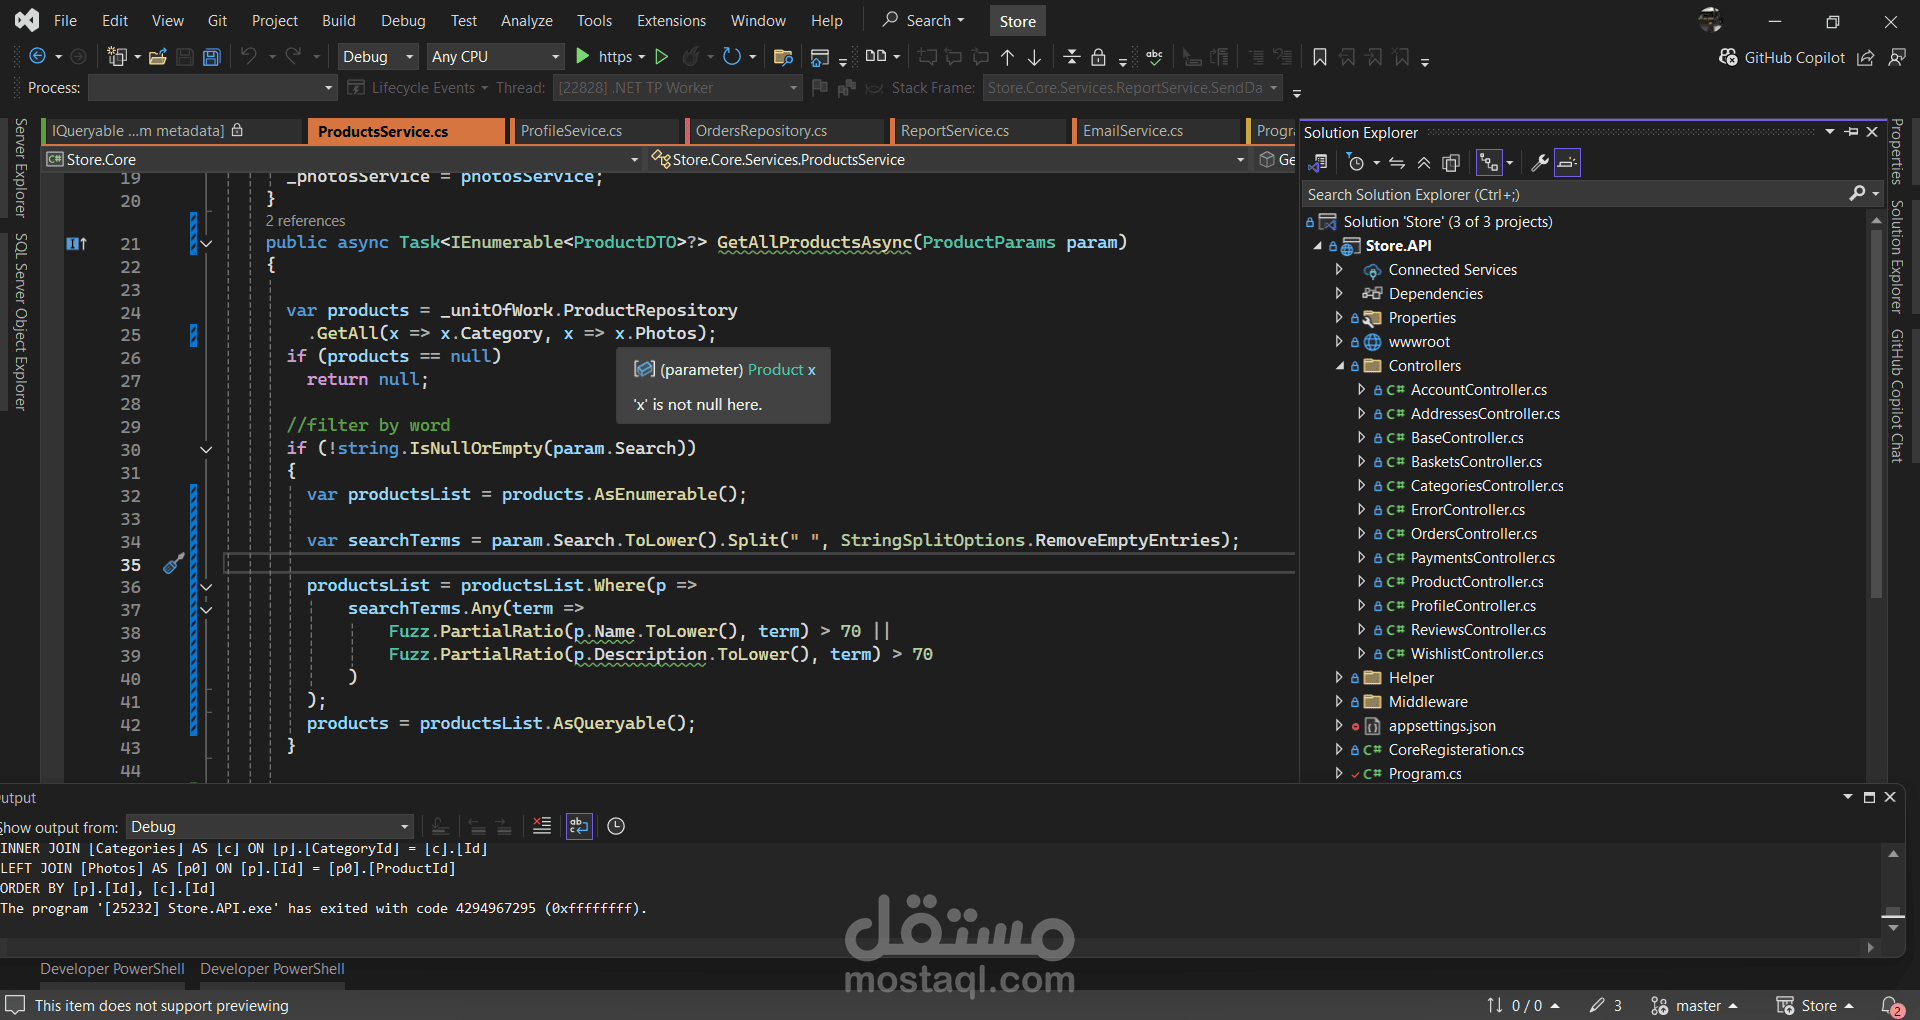Click the 0/0 push-pull indicator
1920x1020 pixels.
pyautogui.click(x=1523, y=1006)
